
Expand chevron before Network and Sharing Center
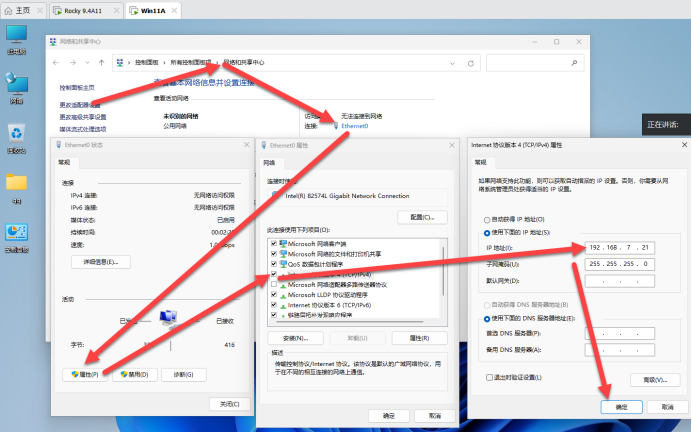coord(215,62)
